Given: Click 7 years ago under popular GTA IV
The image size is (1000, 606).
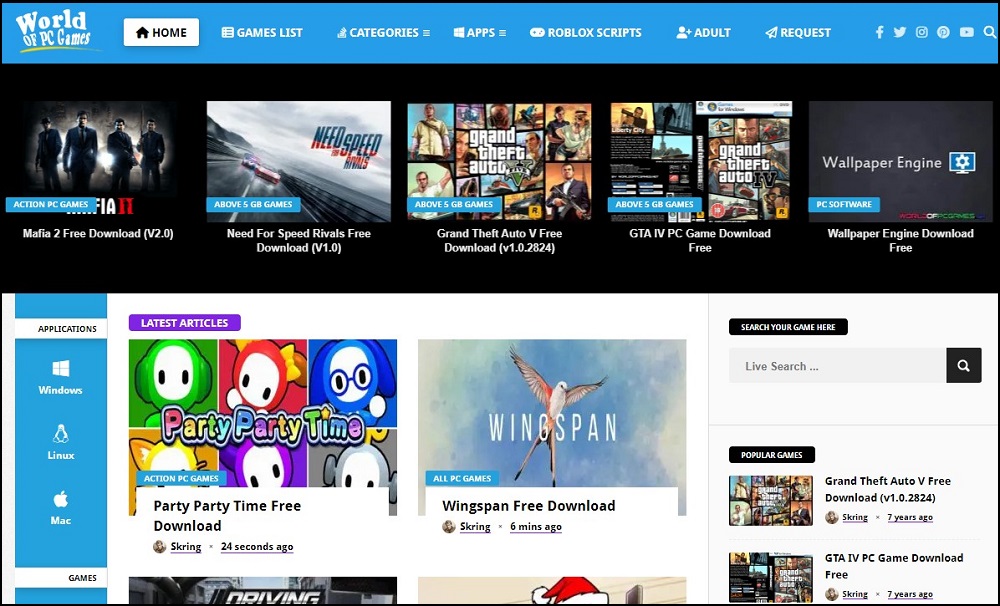Looking at the screenshot, I should [910, 595].
